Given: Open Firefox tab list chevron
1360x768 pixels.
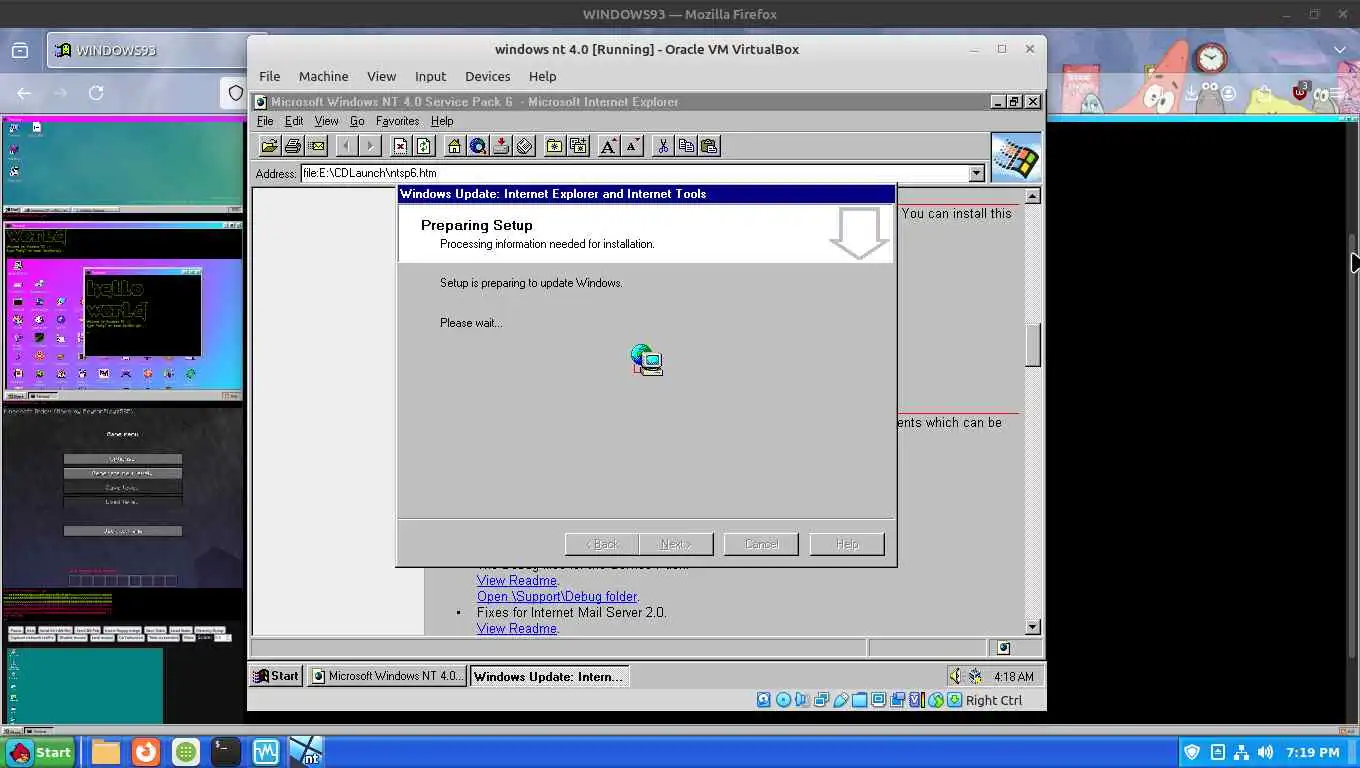Looking at the screenshot, I should (1340, 50).
